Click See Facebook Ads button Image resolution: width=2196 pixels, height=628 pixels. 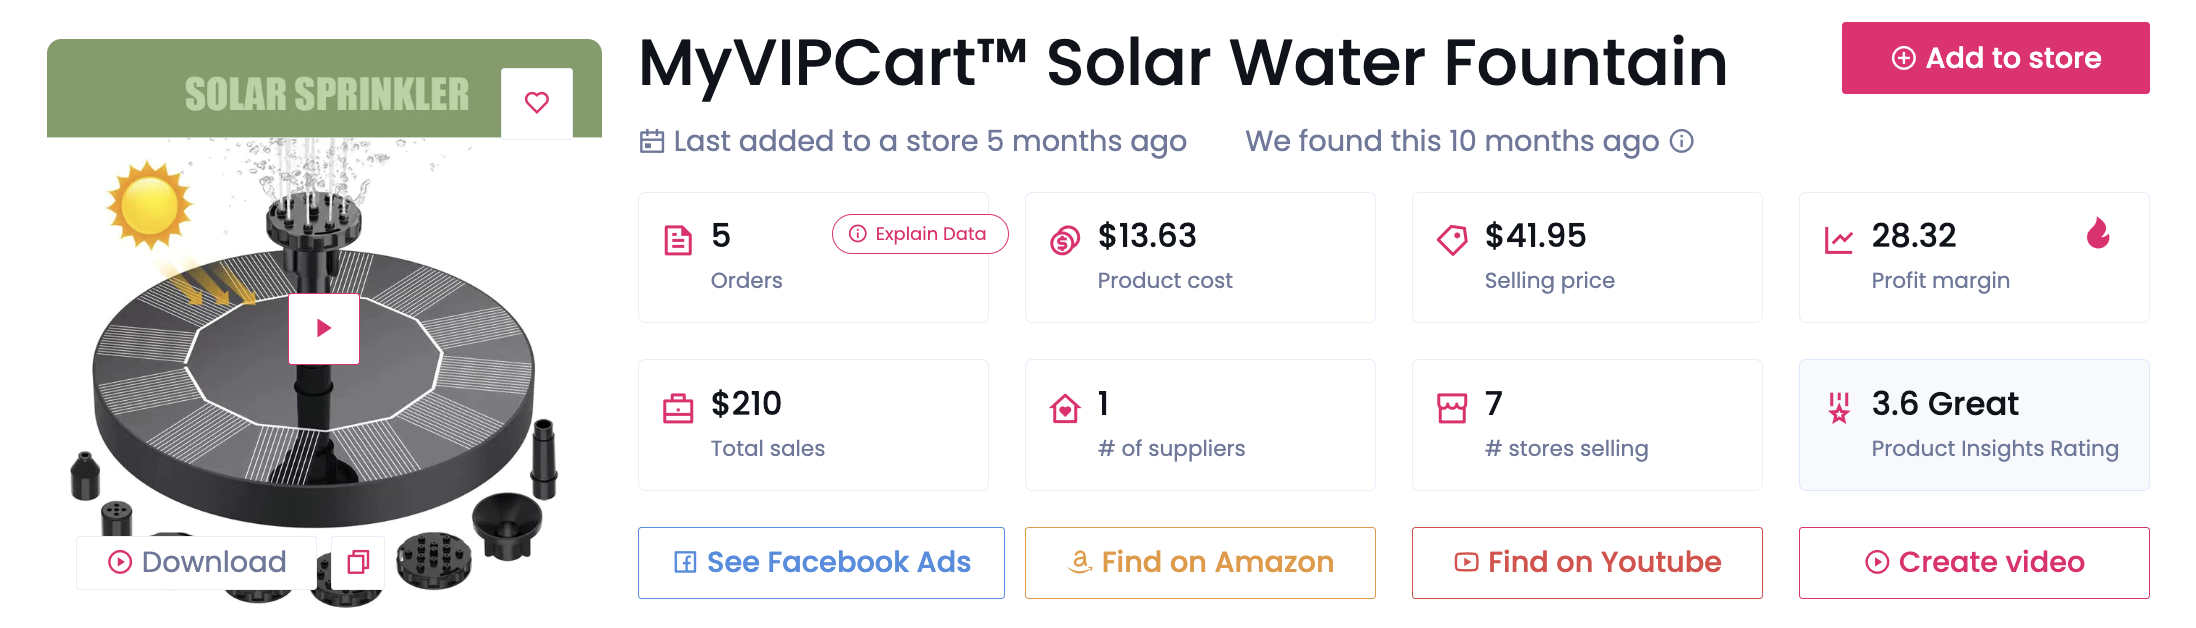point(821,563)
